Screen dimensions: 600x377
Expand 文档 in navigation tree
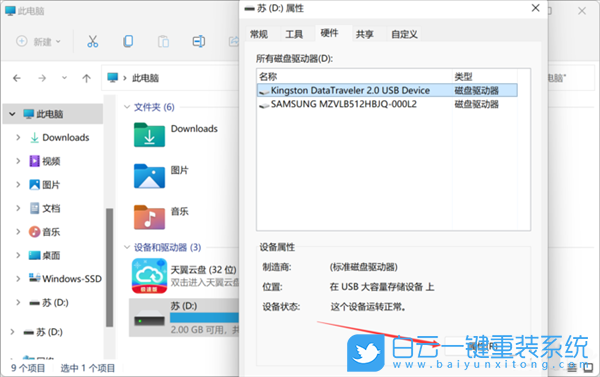click(18, 208)
